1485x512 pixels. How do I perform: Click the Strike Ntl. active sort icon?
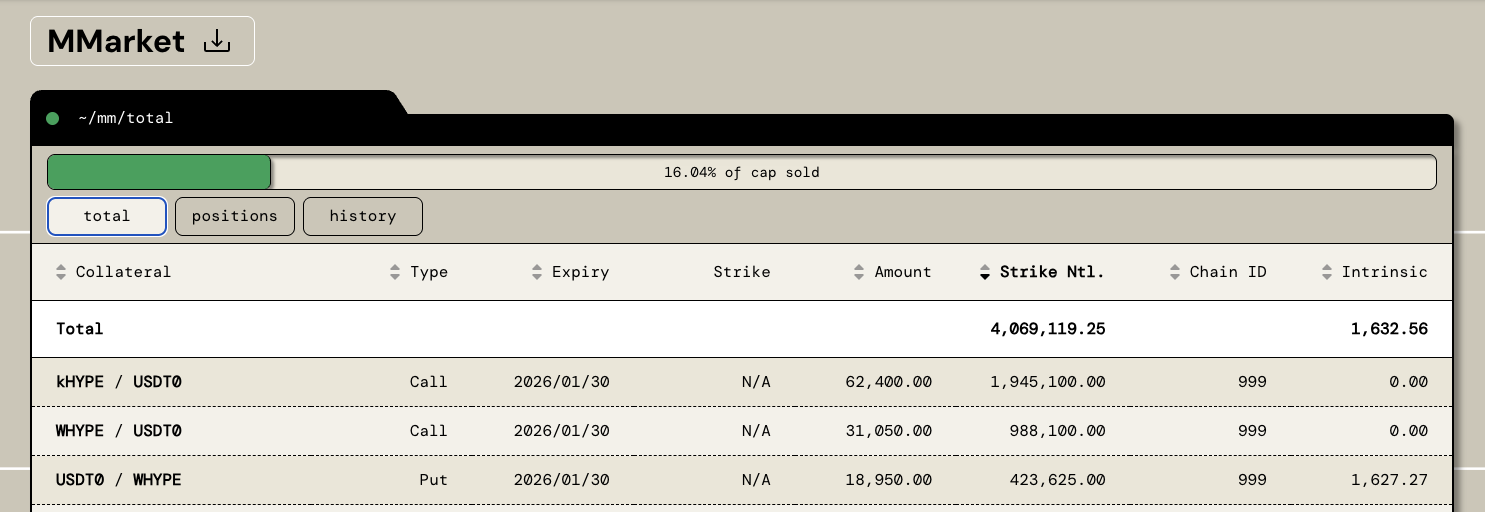click(984, 272)
